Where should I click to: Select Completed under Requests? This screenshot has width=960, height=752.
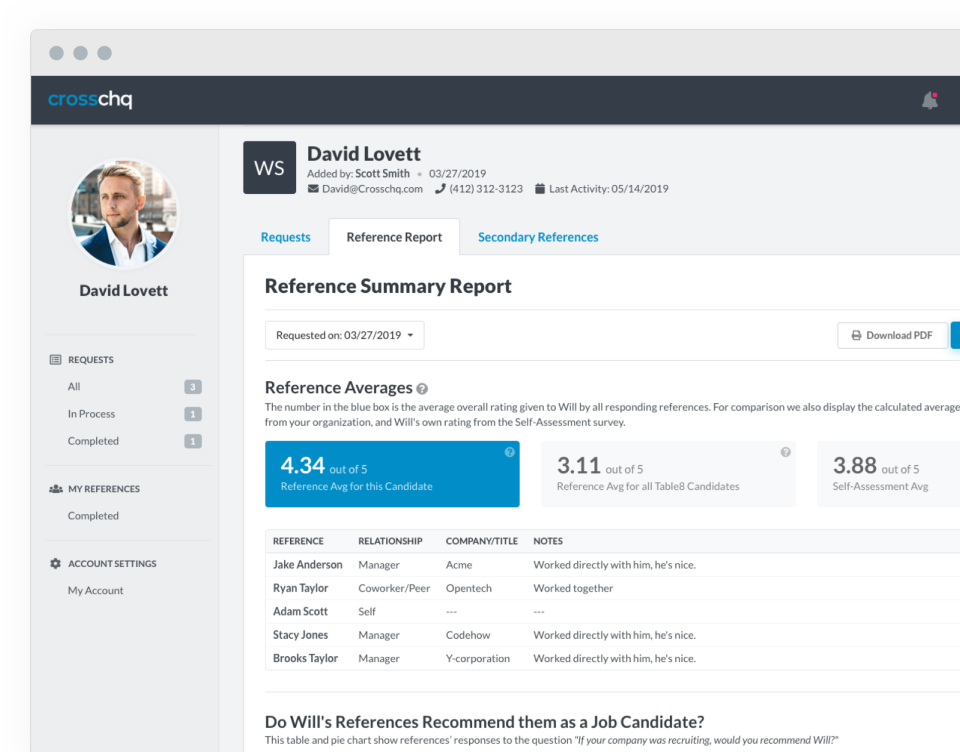point(93,441)
